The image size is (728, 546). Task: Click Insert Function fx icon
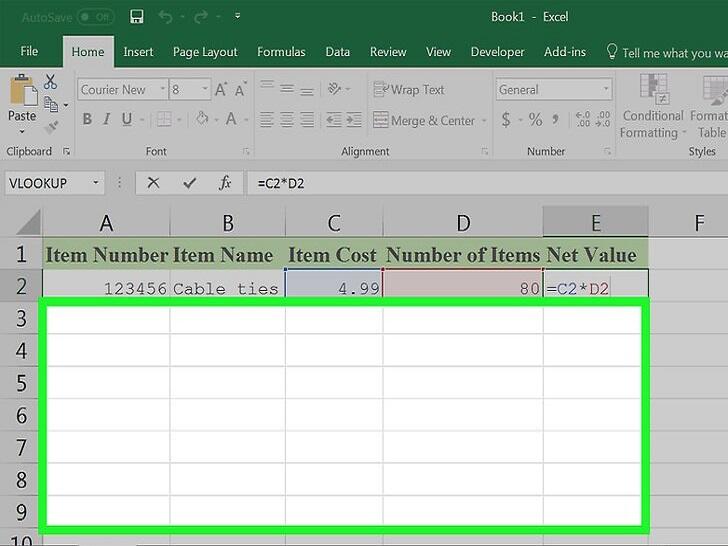pyautogui.click(x=225, y=183)
